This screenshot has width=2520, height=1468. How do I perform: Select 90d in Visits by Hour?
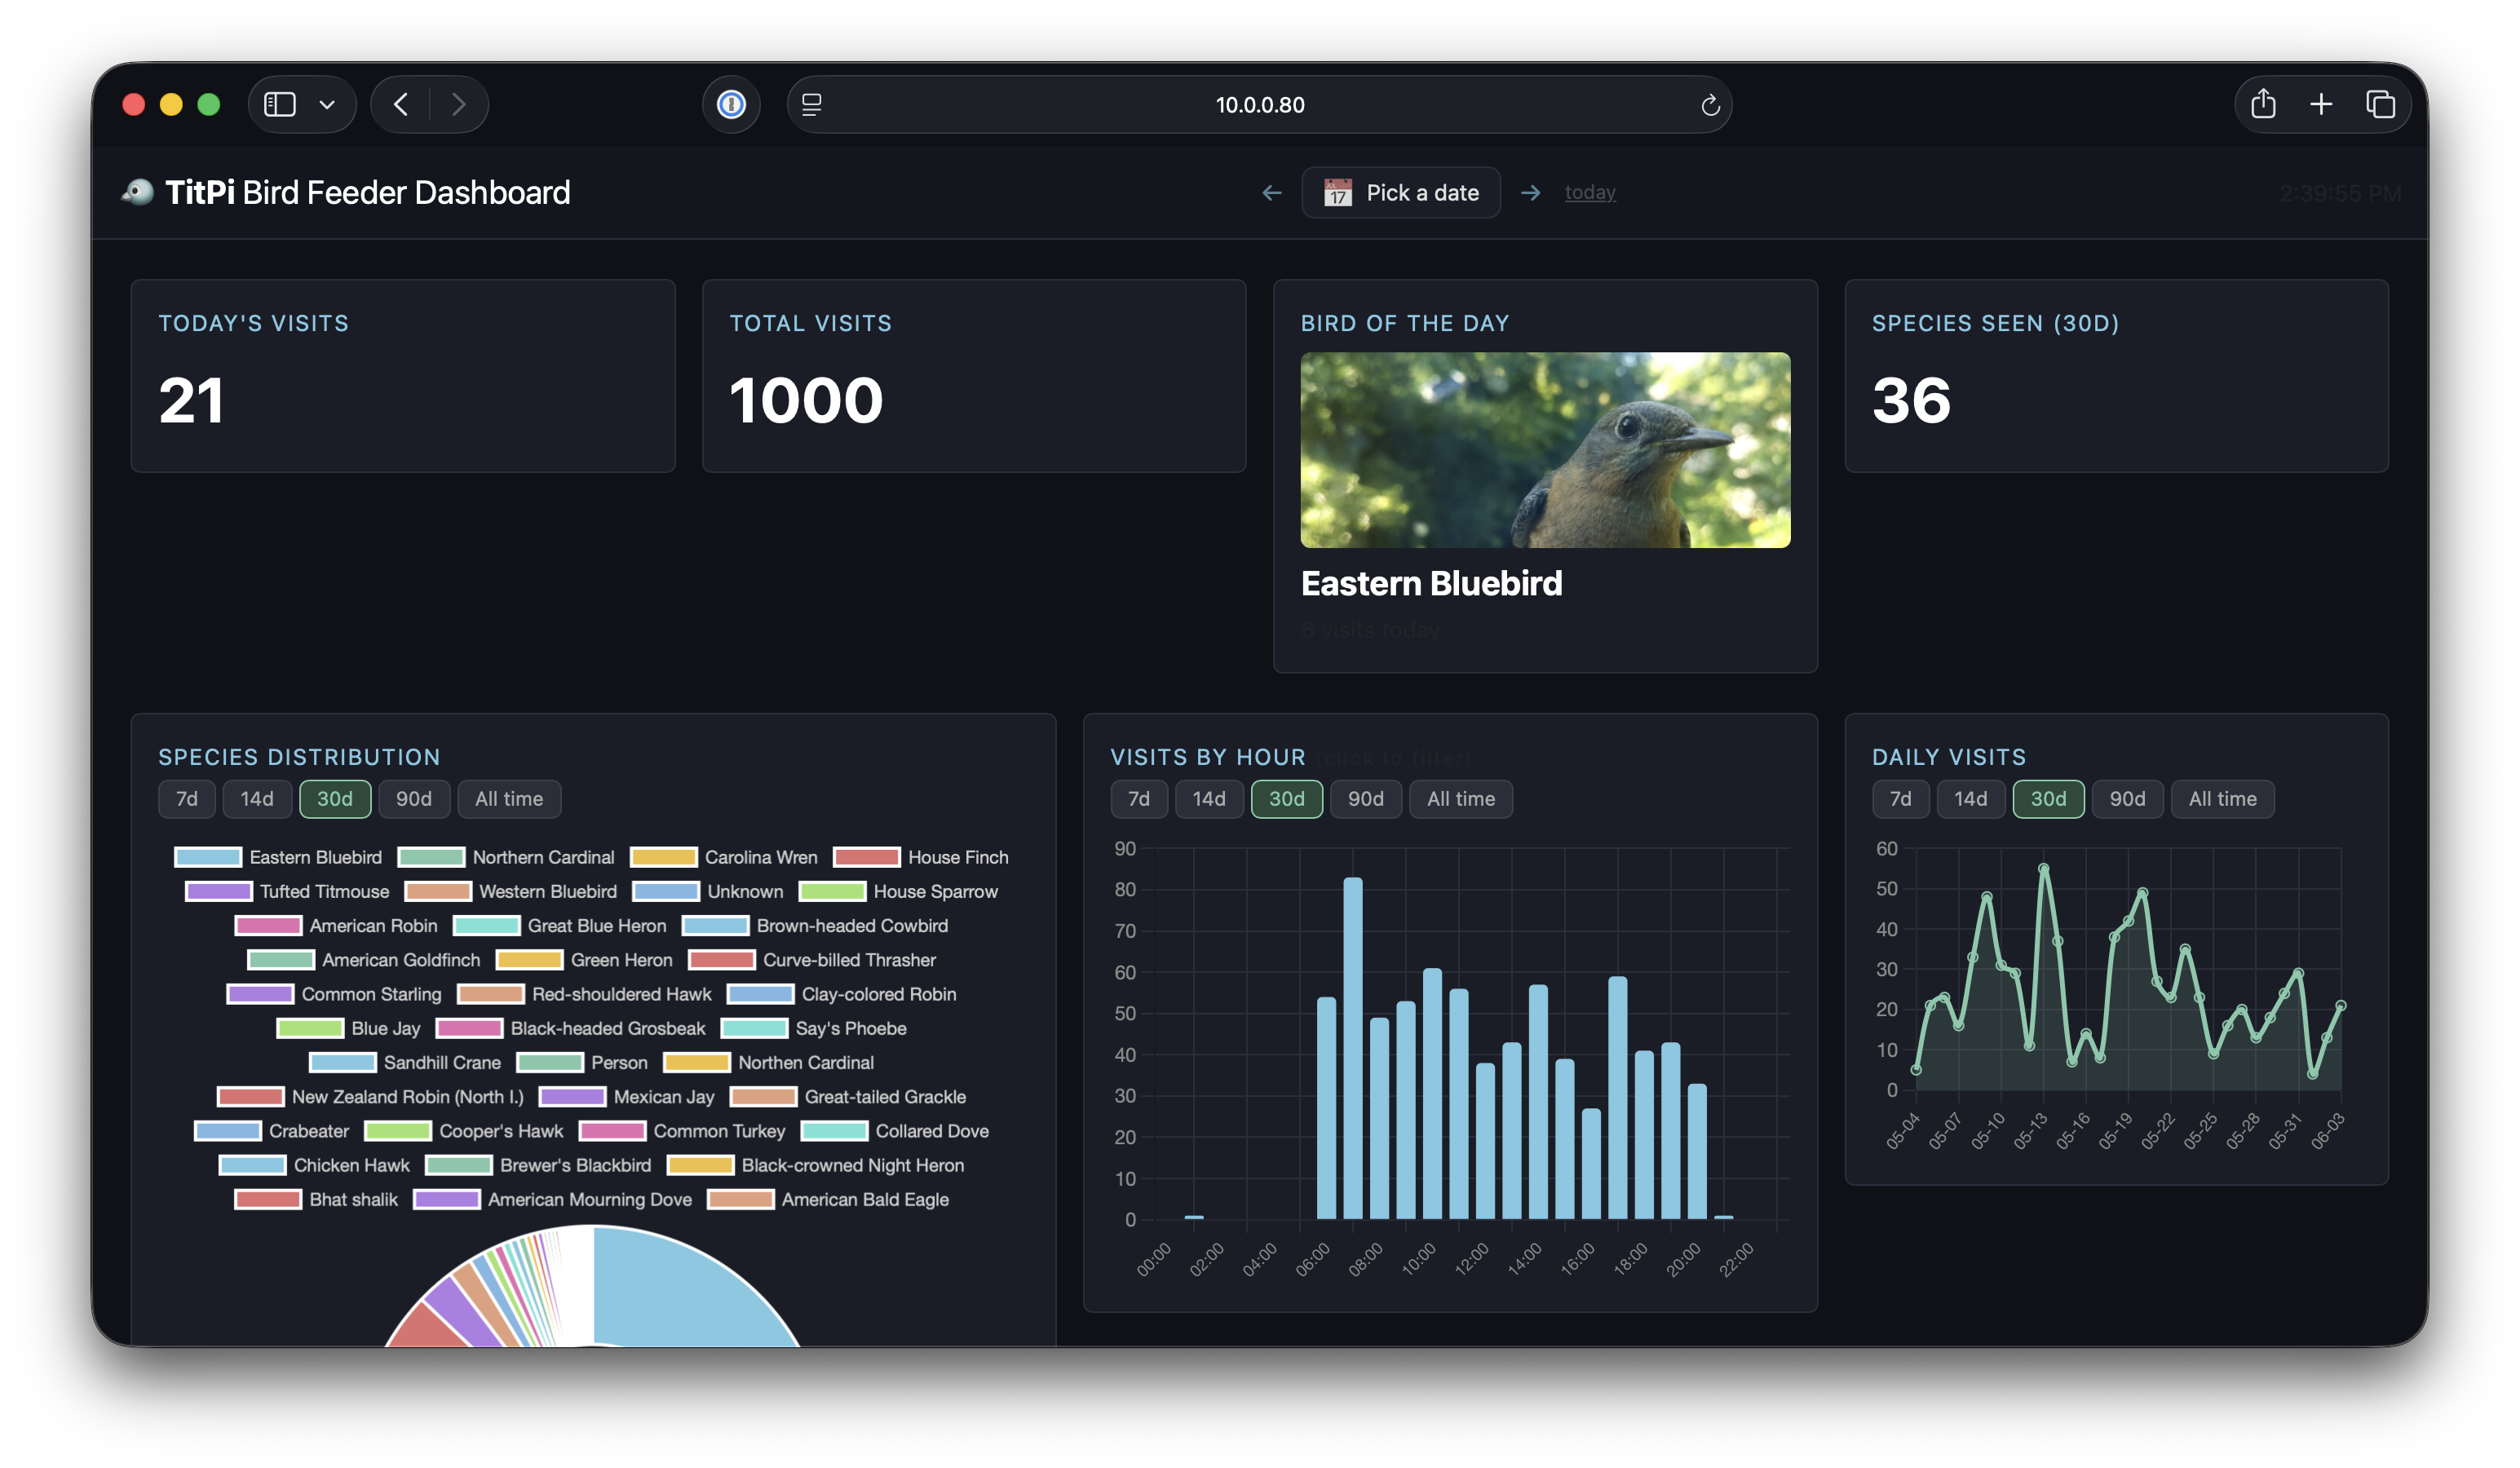click(x=1366, y=798)
